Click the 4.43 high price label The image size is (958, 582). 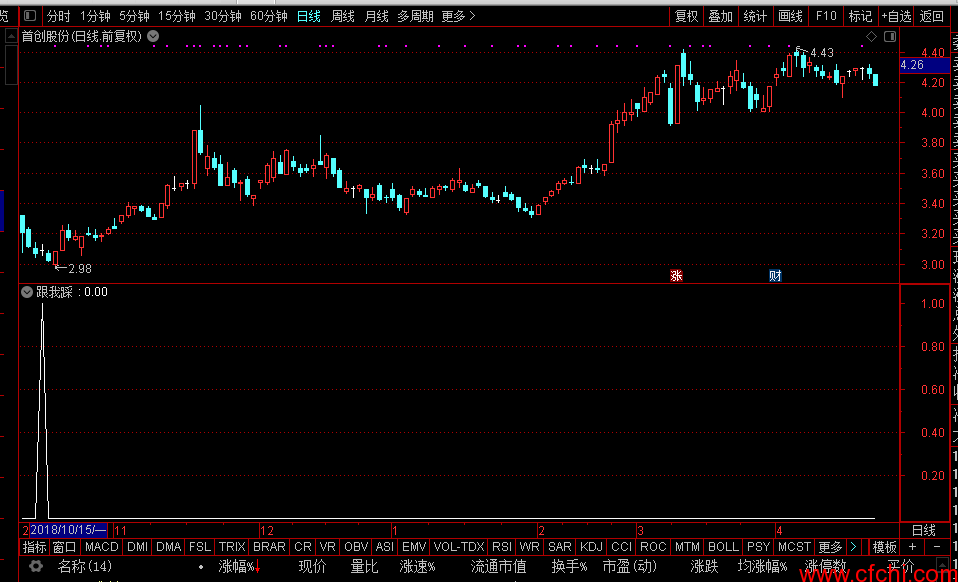[x=822, y=53]
